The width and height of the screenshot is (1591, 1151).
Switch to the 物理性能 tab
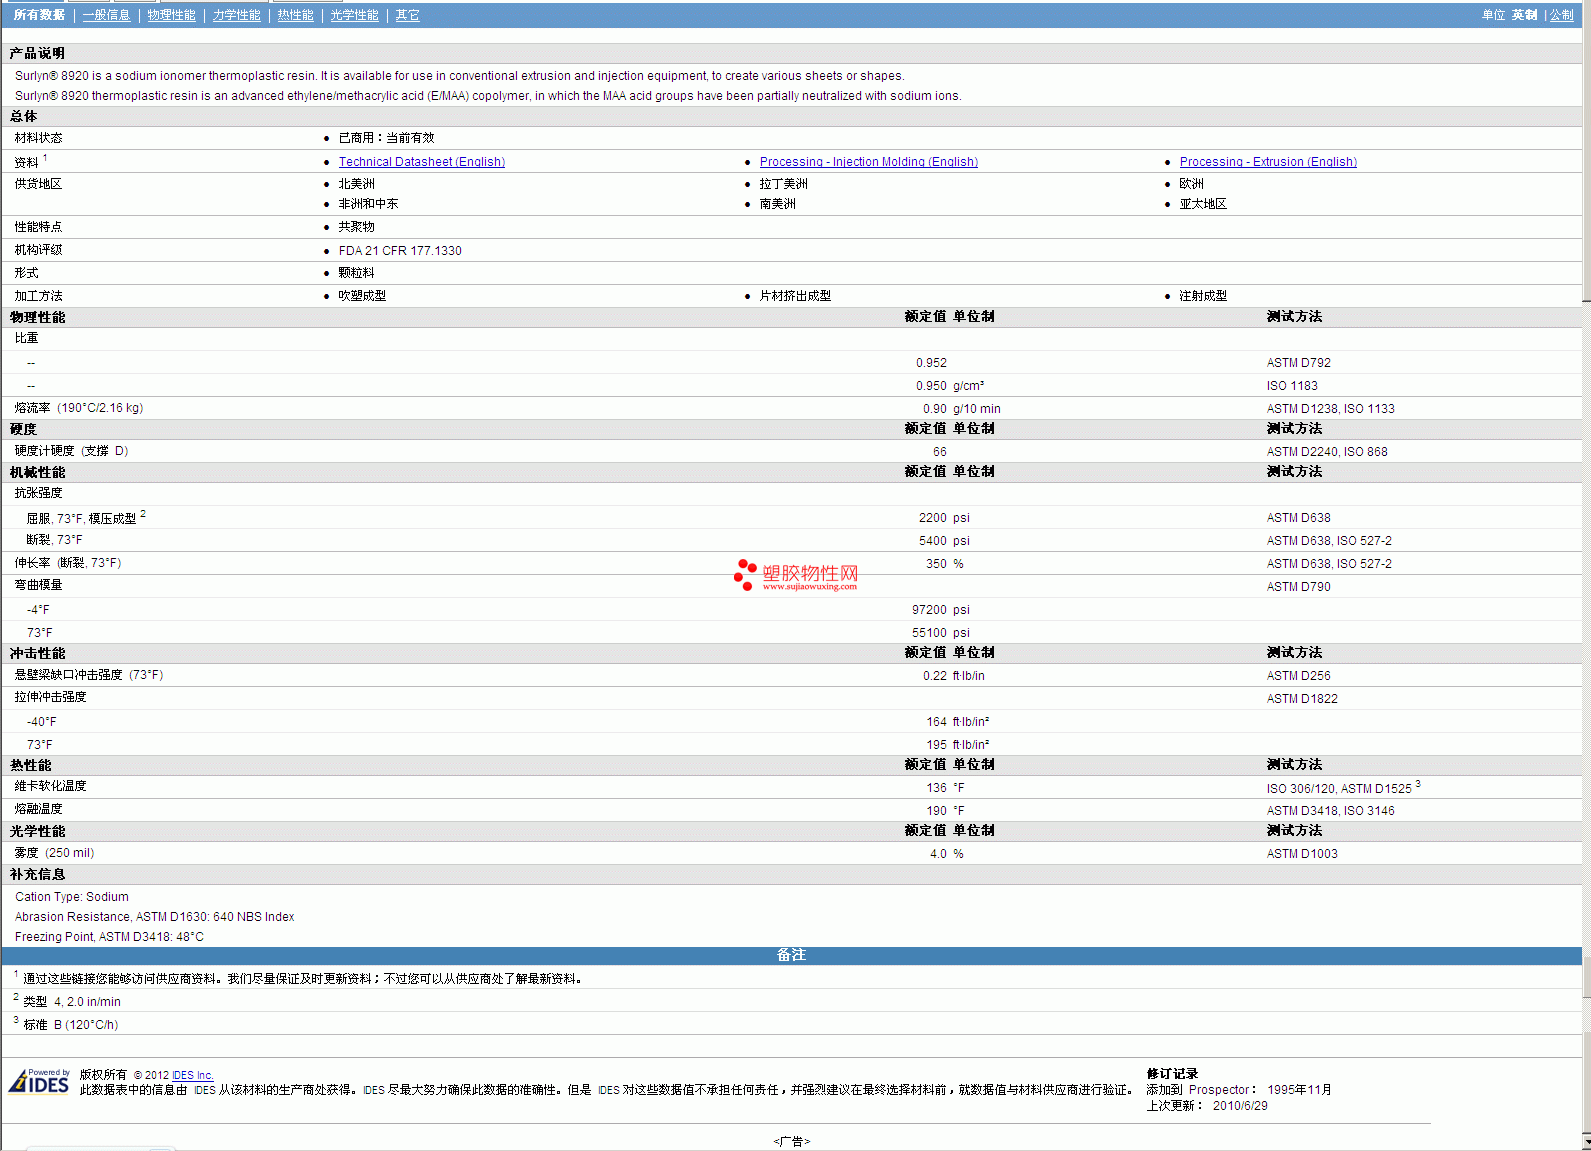171,15
